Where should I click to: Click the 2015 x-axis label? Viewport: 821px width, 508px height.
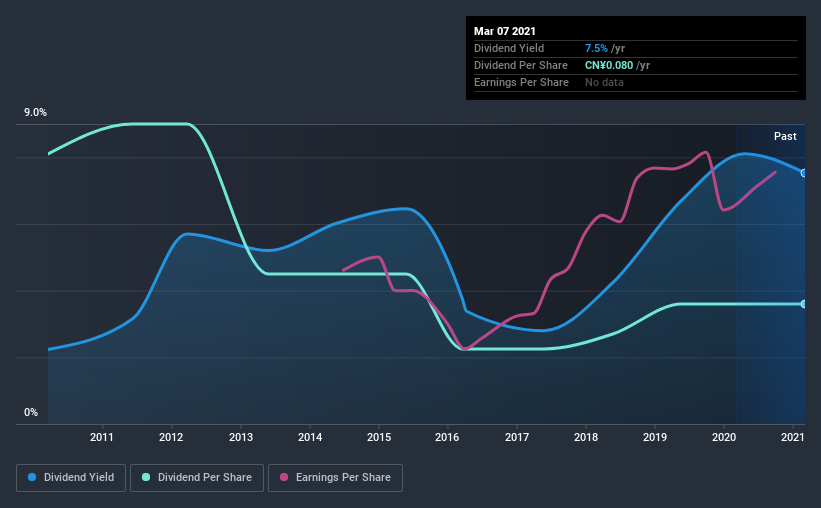point(379,437)
